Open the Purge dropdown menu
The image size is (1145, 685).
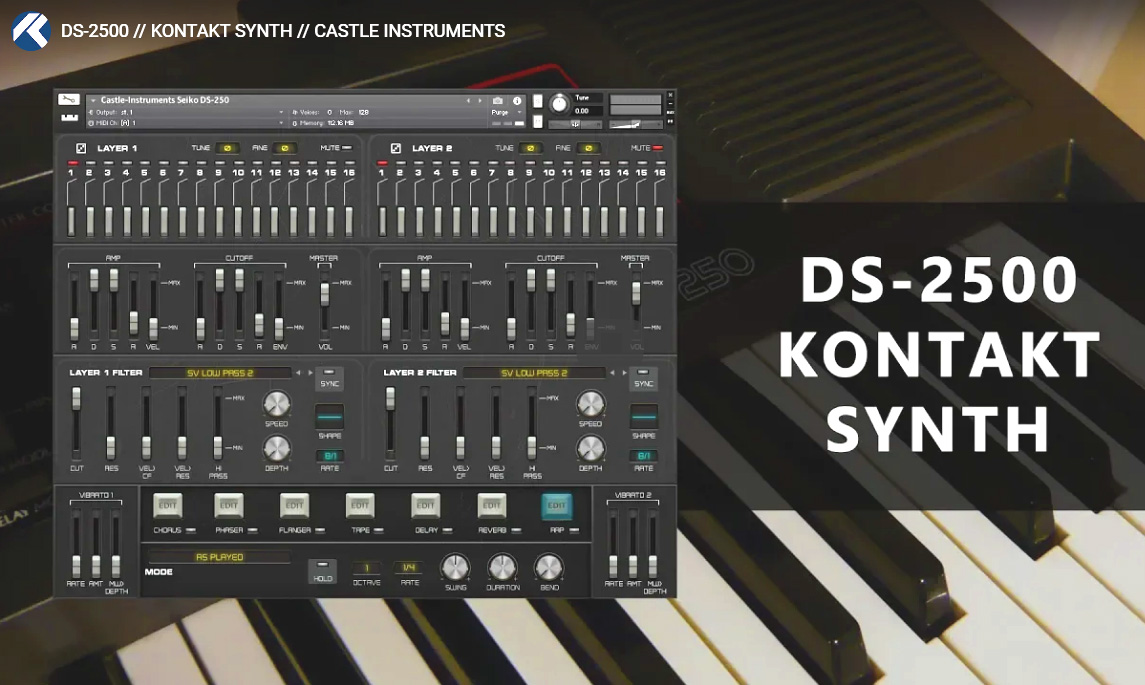pyautogui.click(x=507, y=112)
